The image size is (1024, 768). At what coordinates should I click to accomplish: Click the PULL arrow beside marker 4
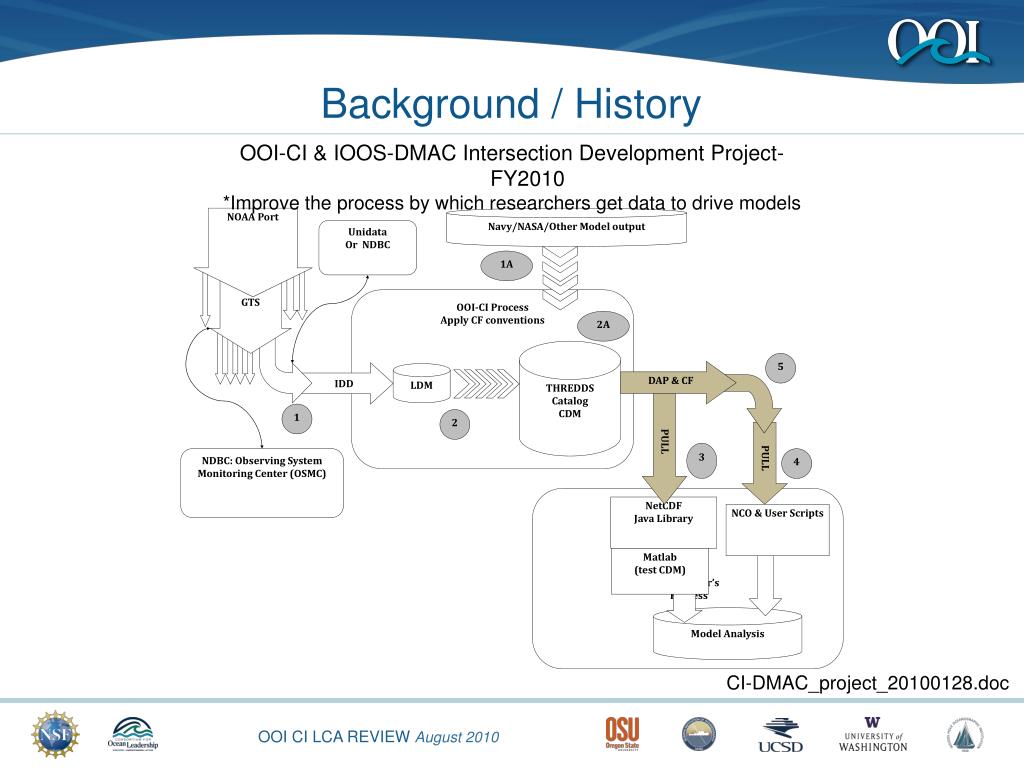pyautogui.click(x=765, y=462)
